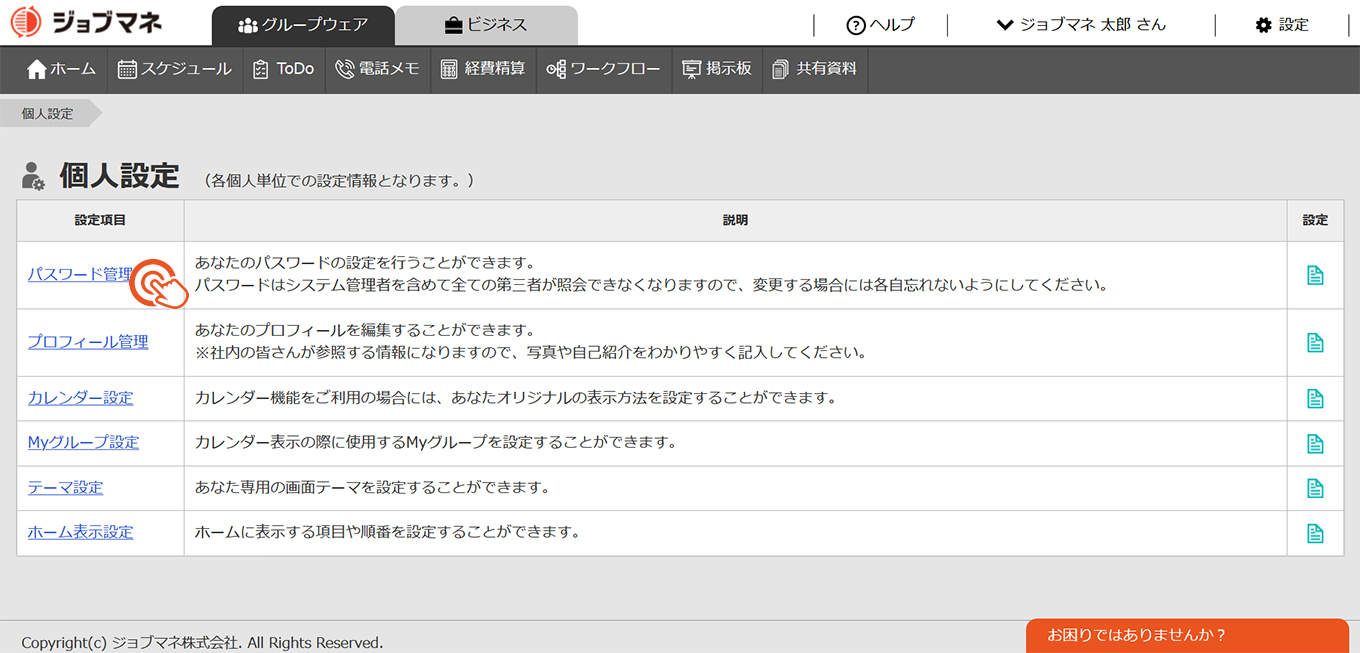Open 経費精算 in the navigation bar
This screenshot has width=1360, height=653.
click(483, 69)
